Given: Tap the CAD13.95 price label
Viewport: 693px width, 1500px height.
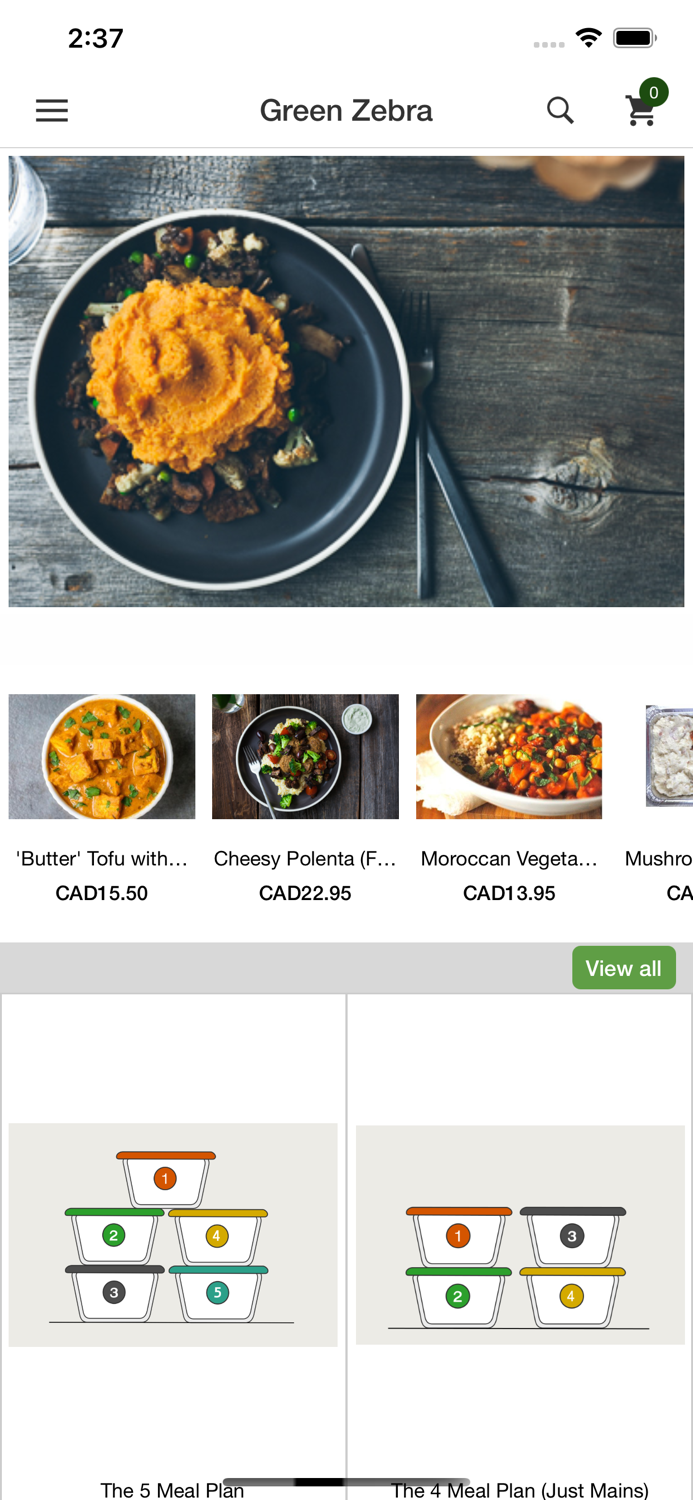Looking at the screenshot, I should 509,893.
